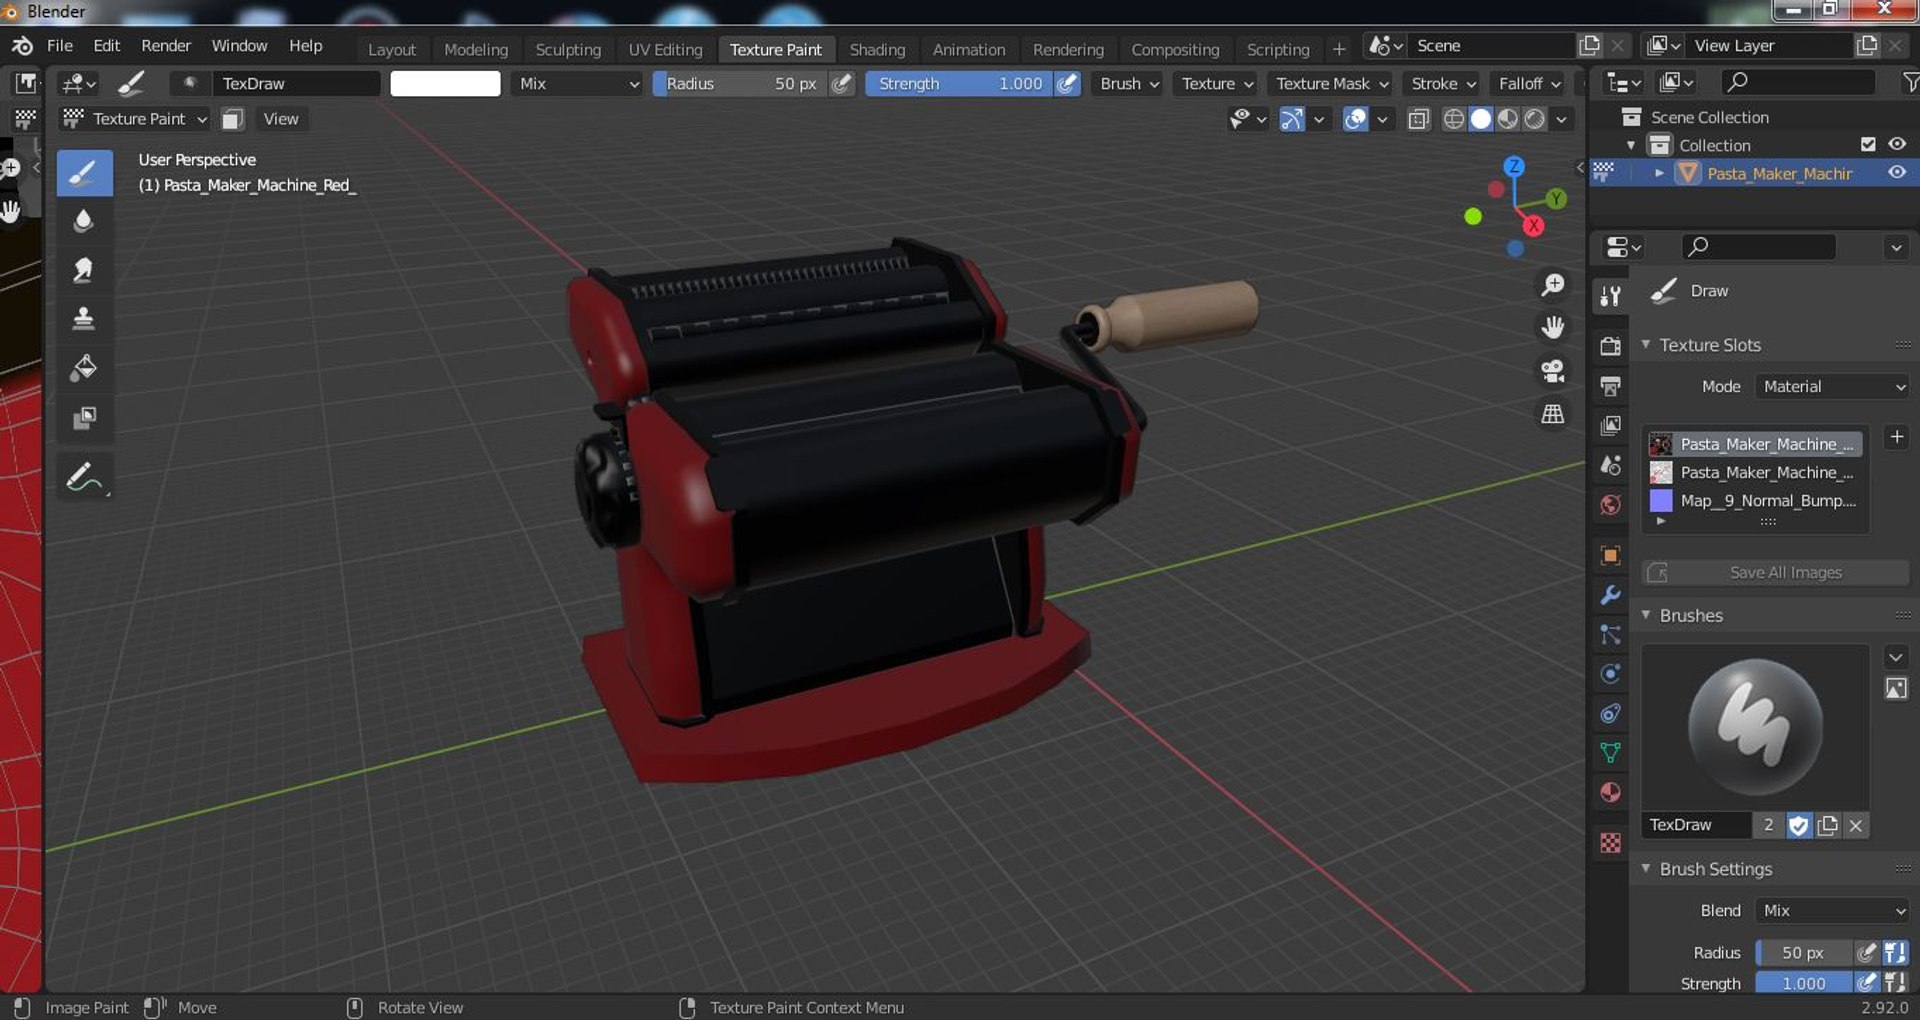This screenshot has width=1920, height=1020.
Task: Add a new texture paint slot
Action: click(1896, 437)
